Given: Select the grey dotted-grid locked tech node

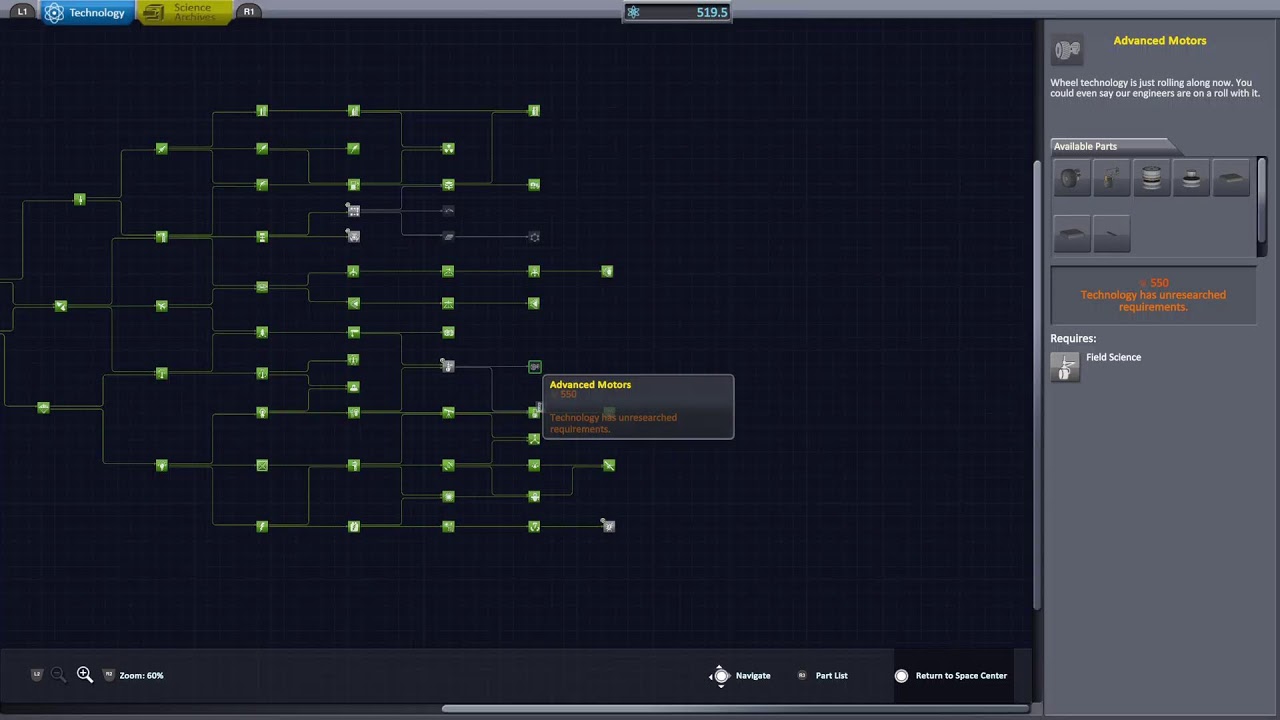Looking at the screenshot, I should 353,210.
